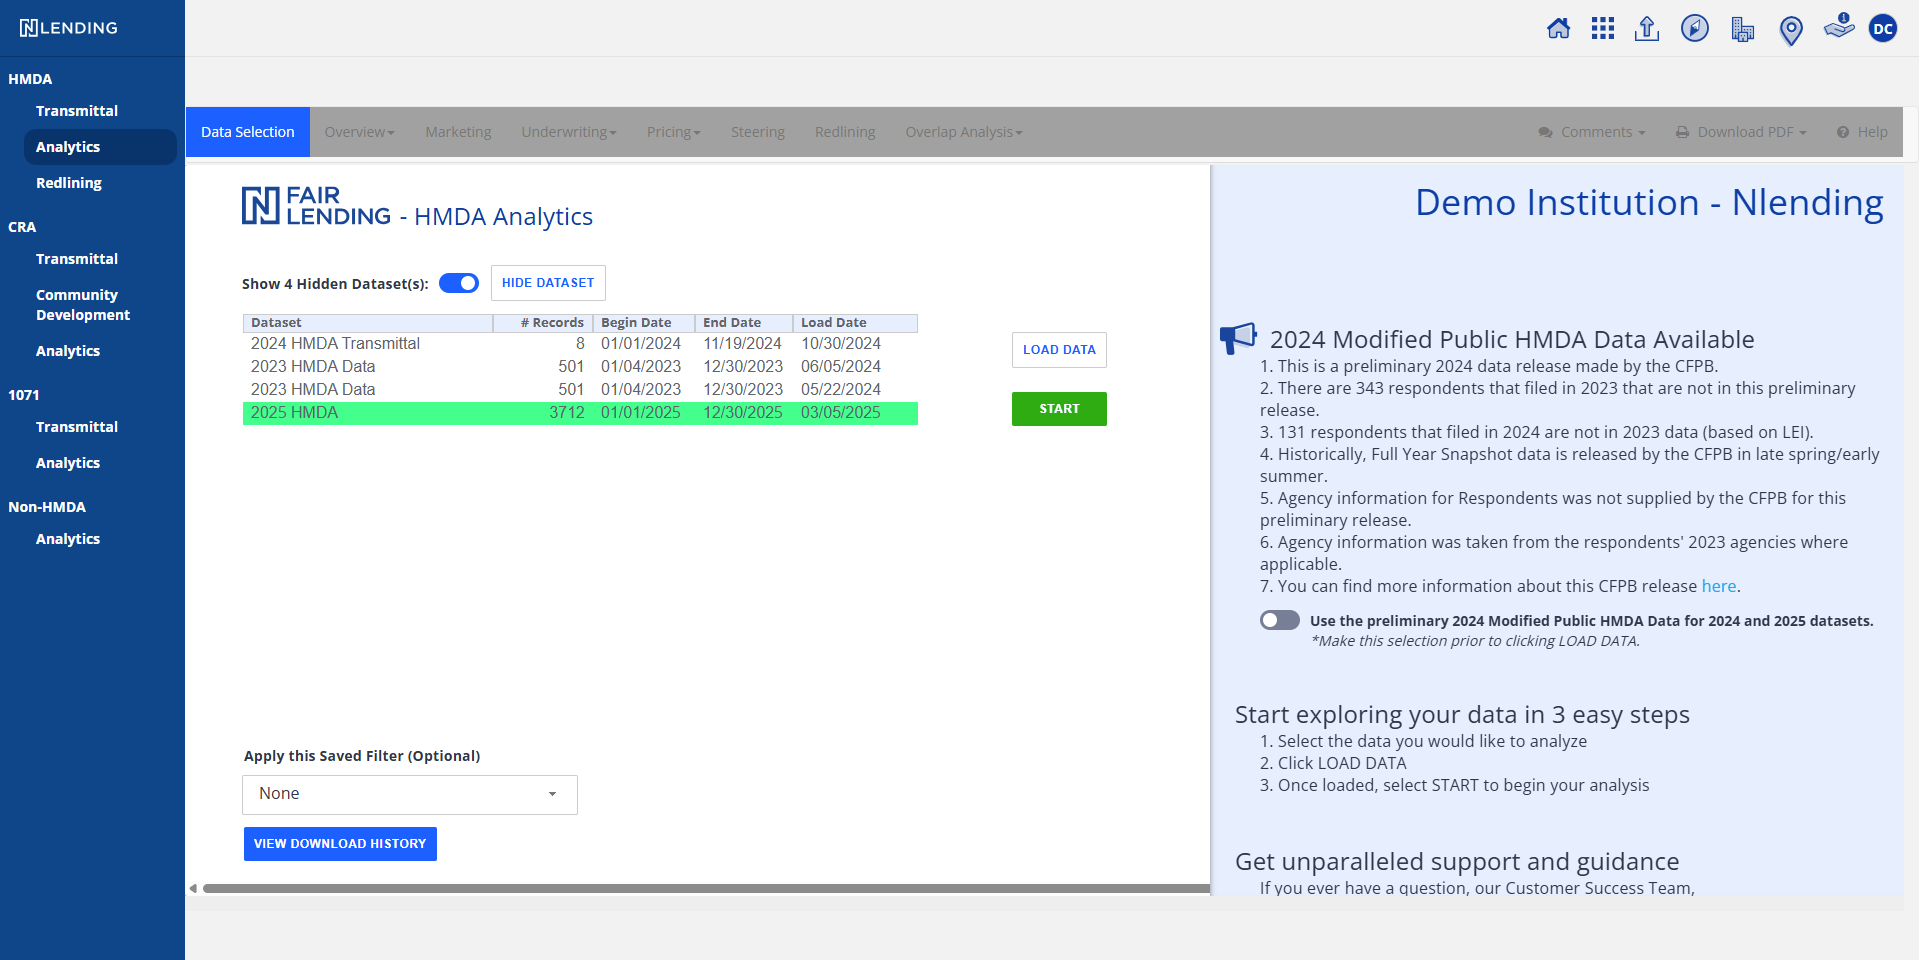The width and height of the screenshot is (1920, 960).
Task: Open the map location pin icon
Action: click(1791, 31)
